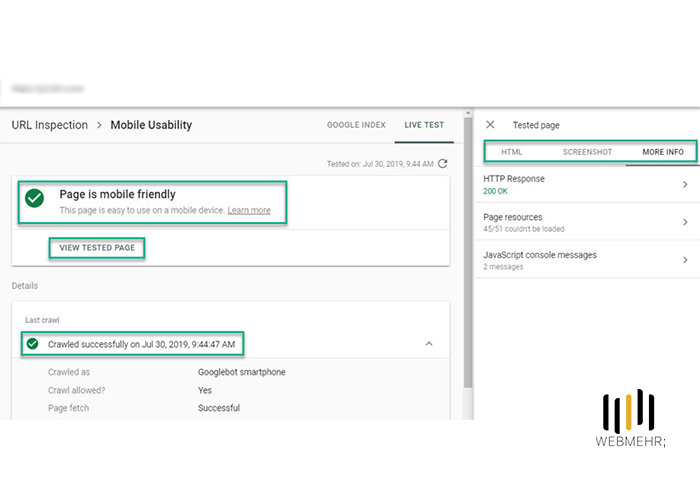This screenshot has height=500, width=700.
Task: Switch to the GOOGLE INDEX tab
Action: click(x=356, y=125)
